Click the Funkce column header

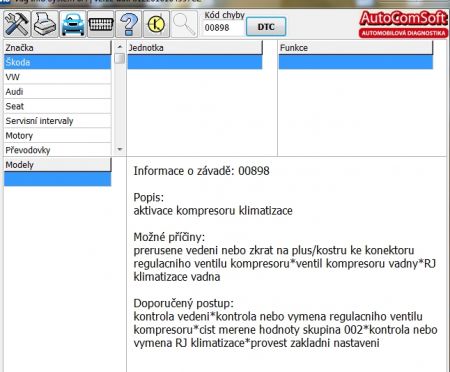click(356, 48)
